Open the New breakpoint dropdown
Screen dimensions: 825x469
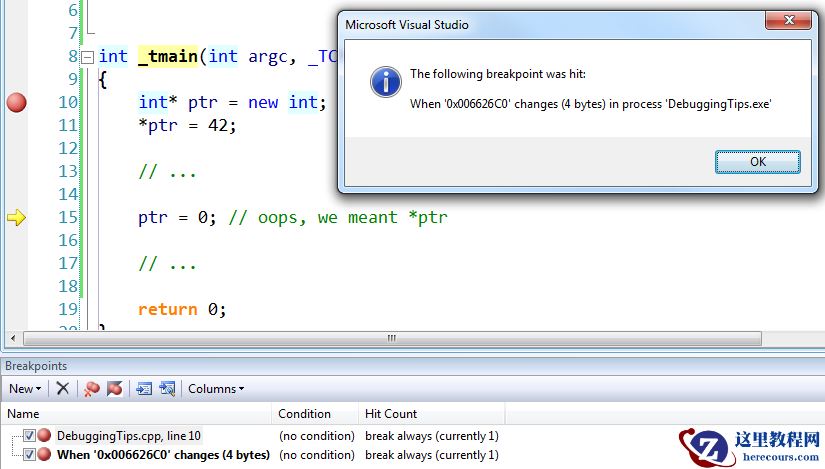(x=25, y=389)
